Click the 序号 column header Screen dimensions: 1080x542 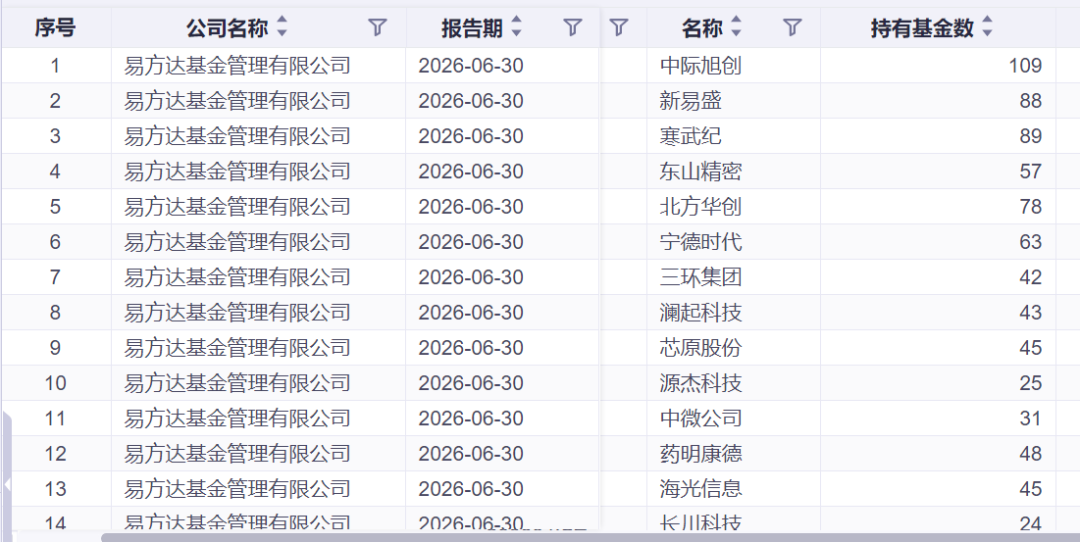(56, 28)
